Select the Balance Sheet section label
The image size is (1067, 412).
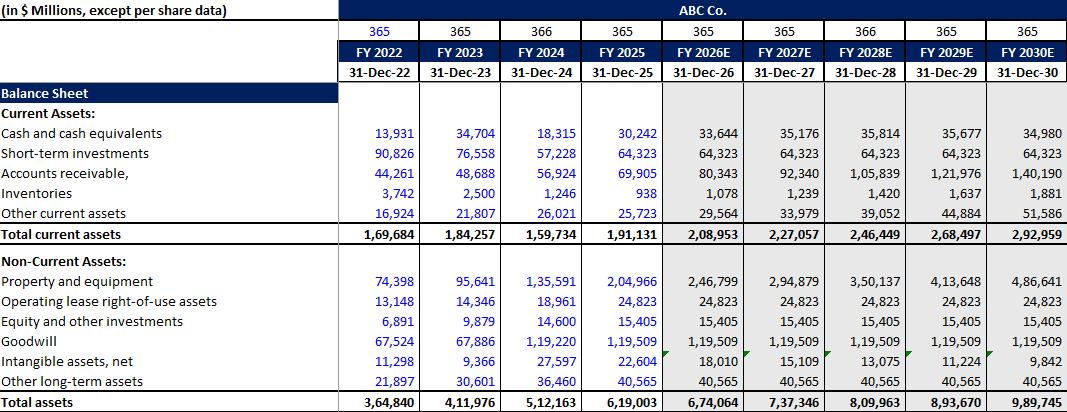point(169,94)
